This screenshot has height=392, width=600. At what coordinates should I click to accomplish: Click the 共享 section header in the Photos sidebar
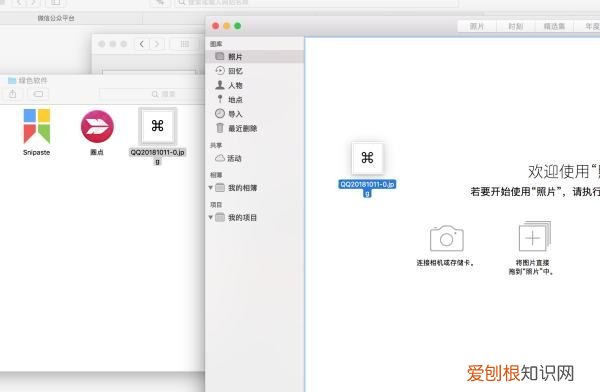click(216, 145)
